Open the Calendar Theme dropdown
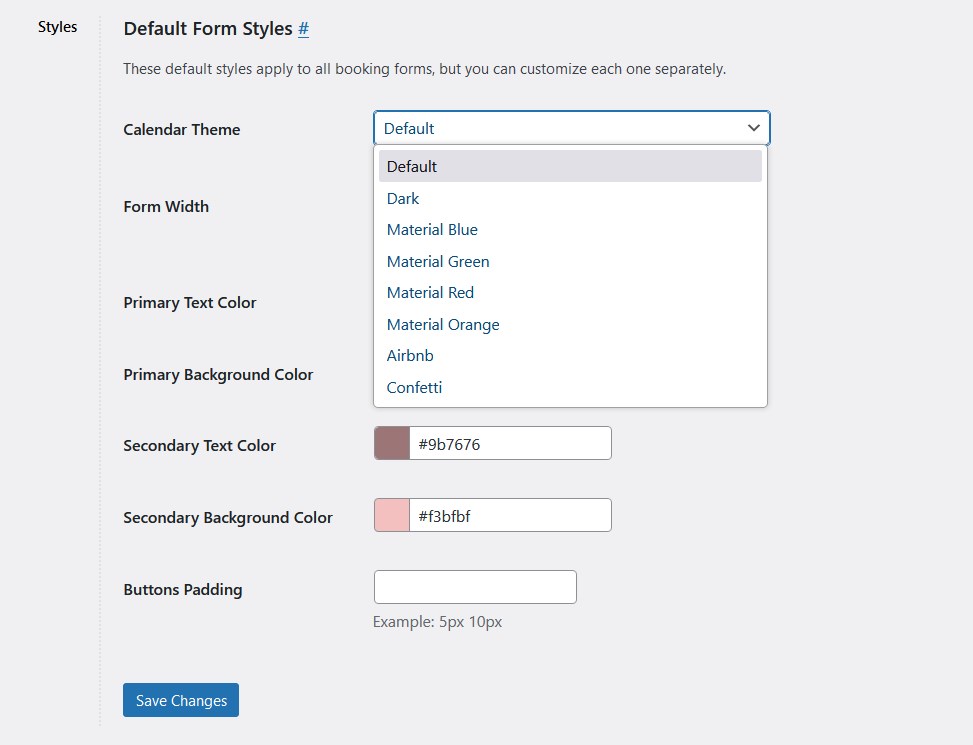This screenshot has width=973, height=745. [x=572, y=128]
